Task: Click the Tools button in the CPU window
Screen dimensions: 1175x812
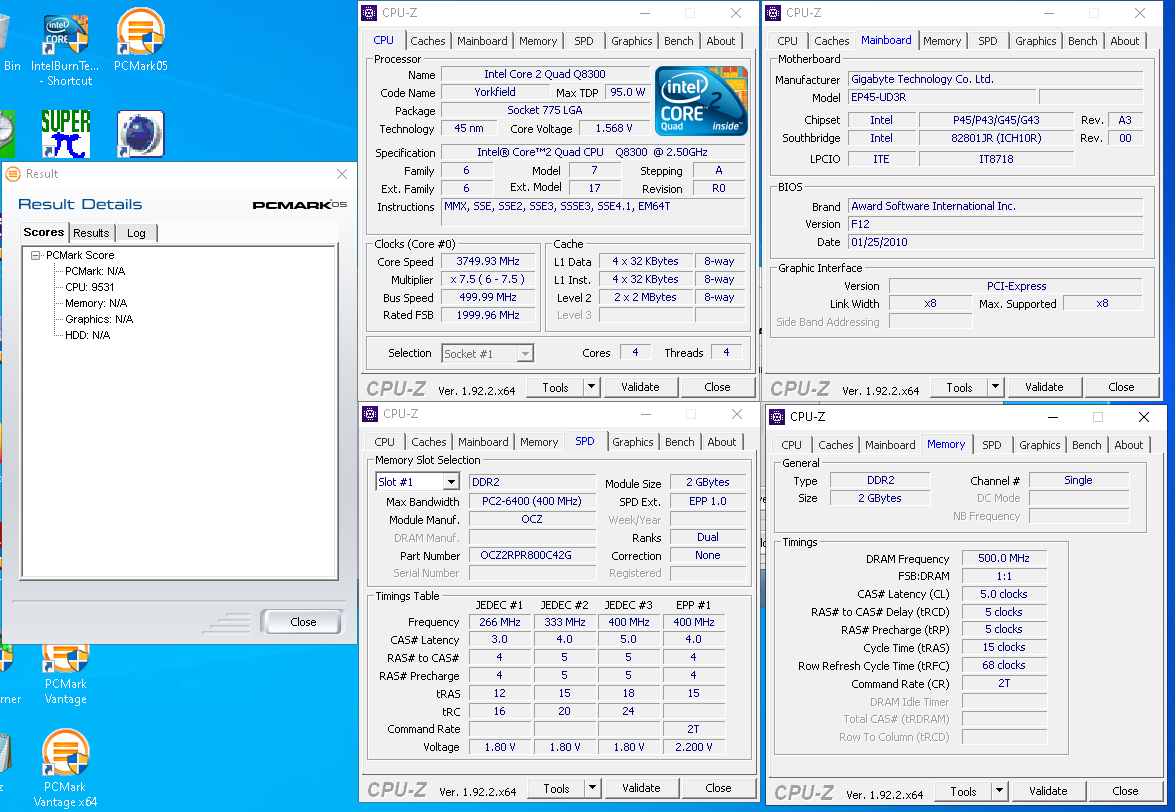Action: coord(555,387)
